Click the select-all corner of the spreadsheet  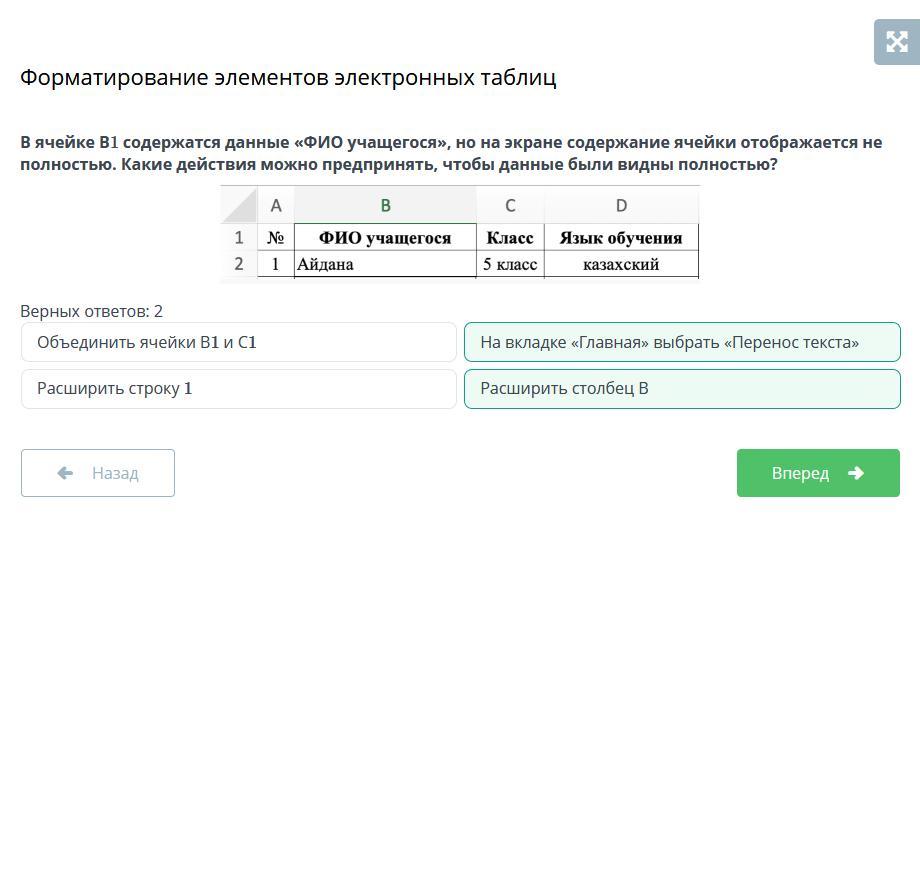click(x=239, y=206)
